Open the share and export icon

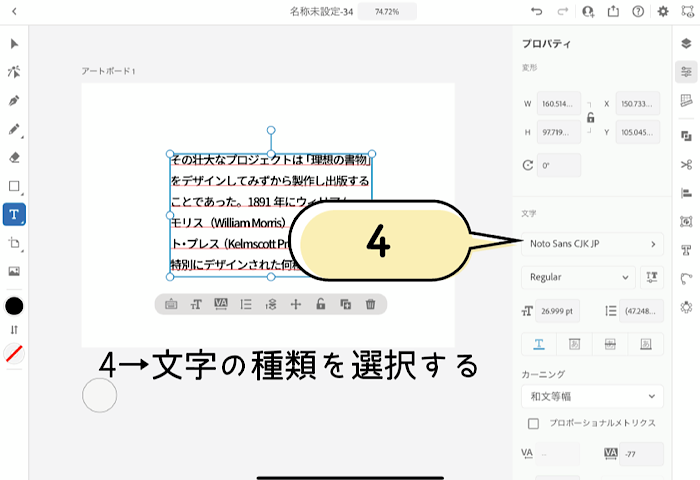(x=613, y=11)
